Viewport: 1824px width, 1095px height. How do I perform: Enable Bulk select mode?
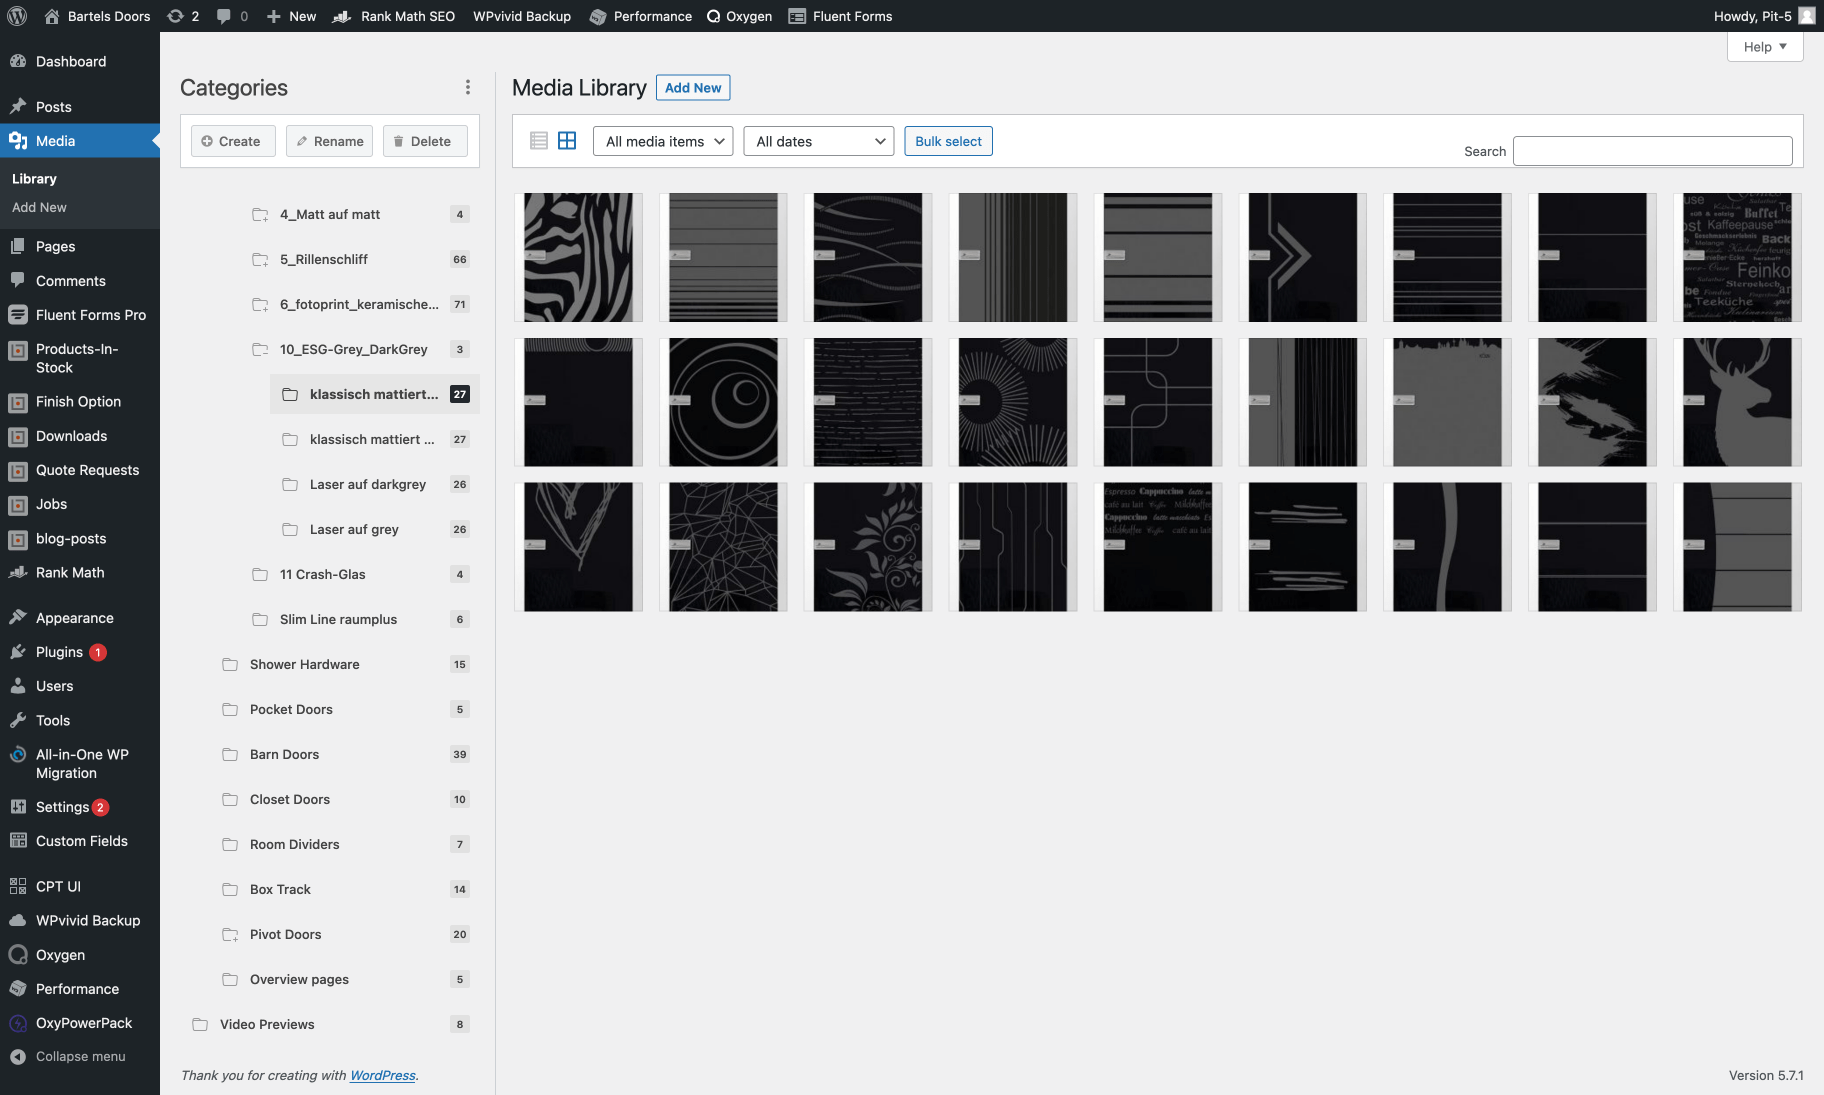947,141
